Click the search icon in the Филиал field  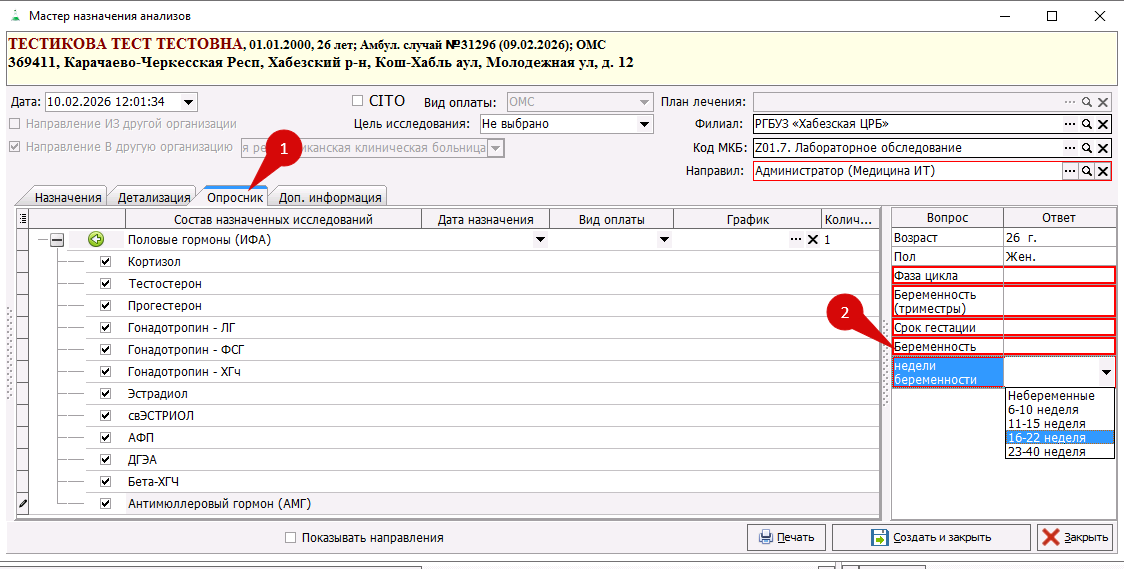(x=1086, y=124)
